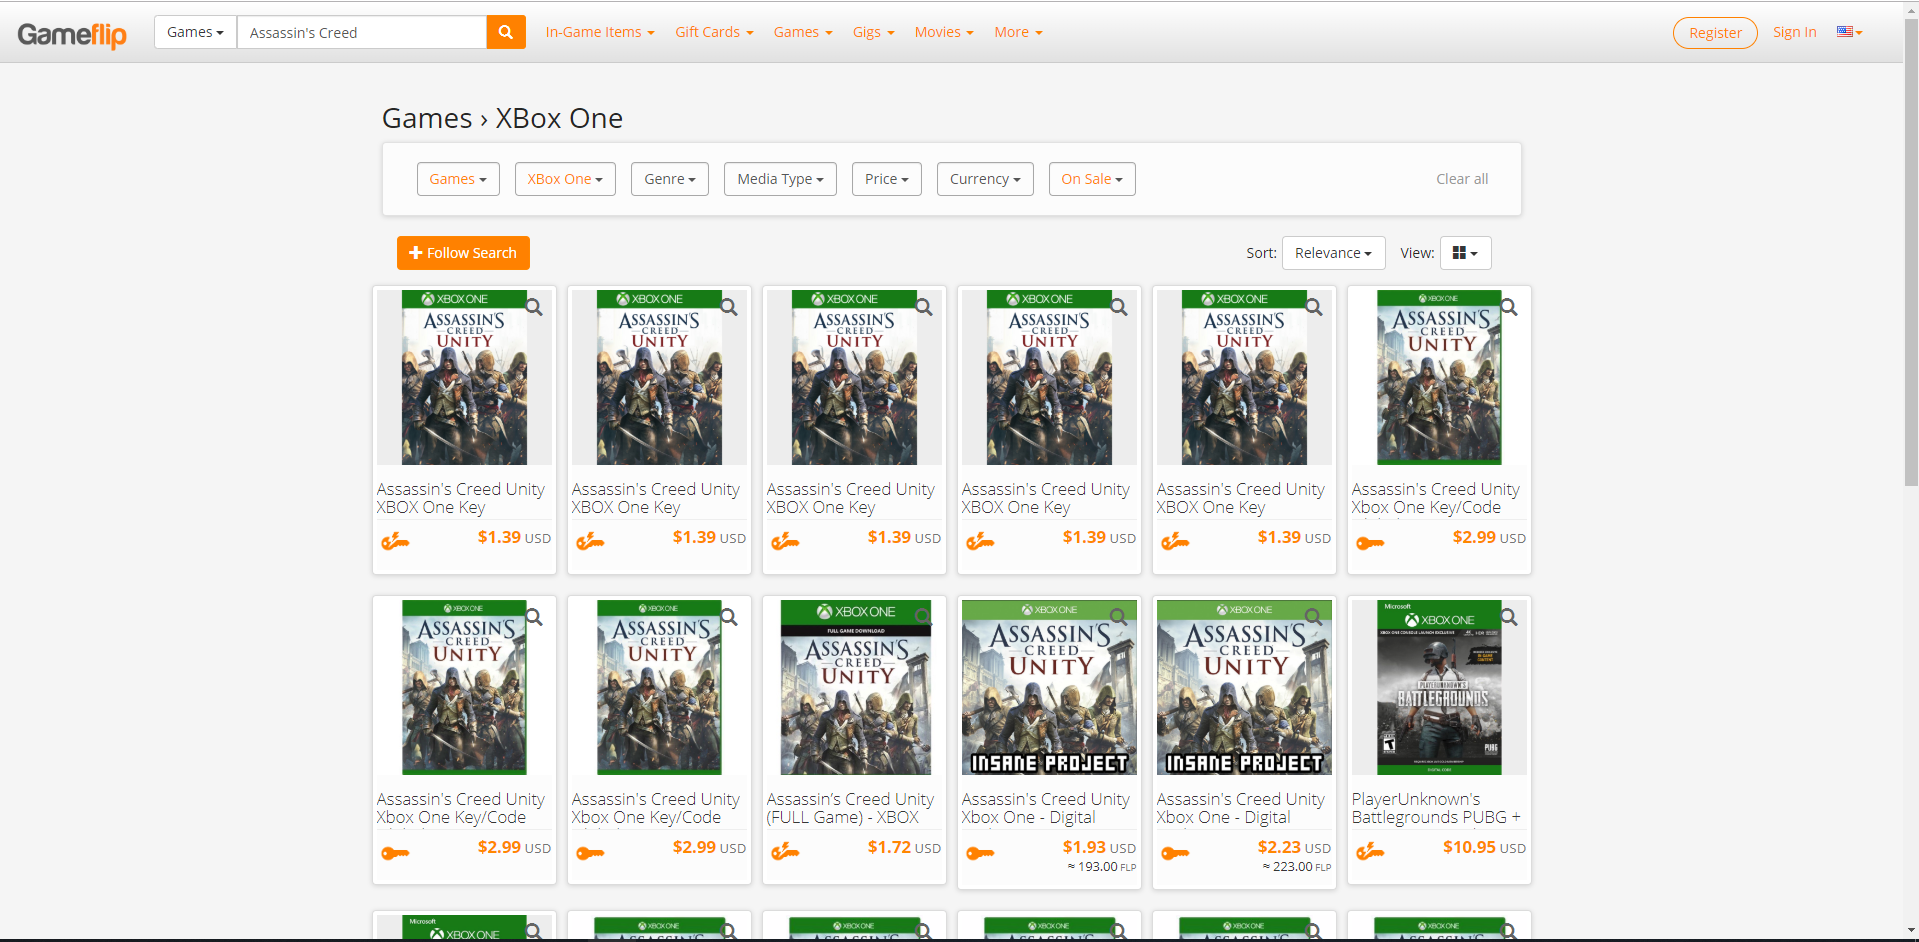This screenshot has width=1919, height=942.
Task: Go to the Gameflip home logo
Action: tap(72, 34)
